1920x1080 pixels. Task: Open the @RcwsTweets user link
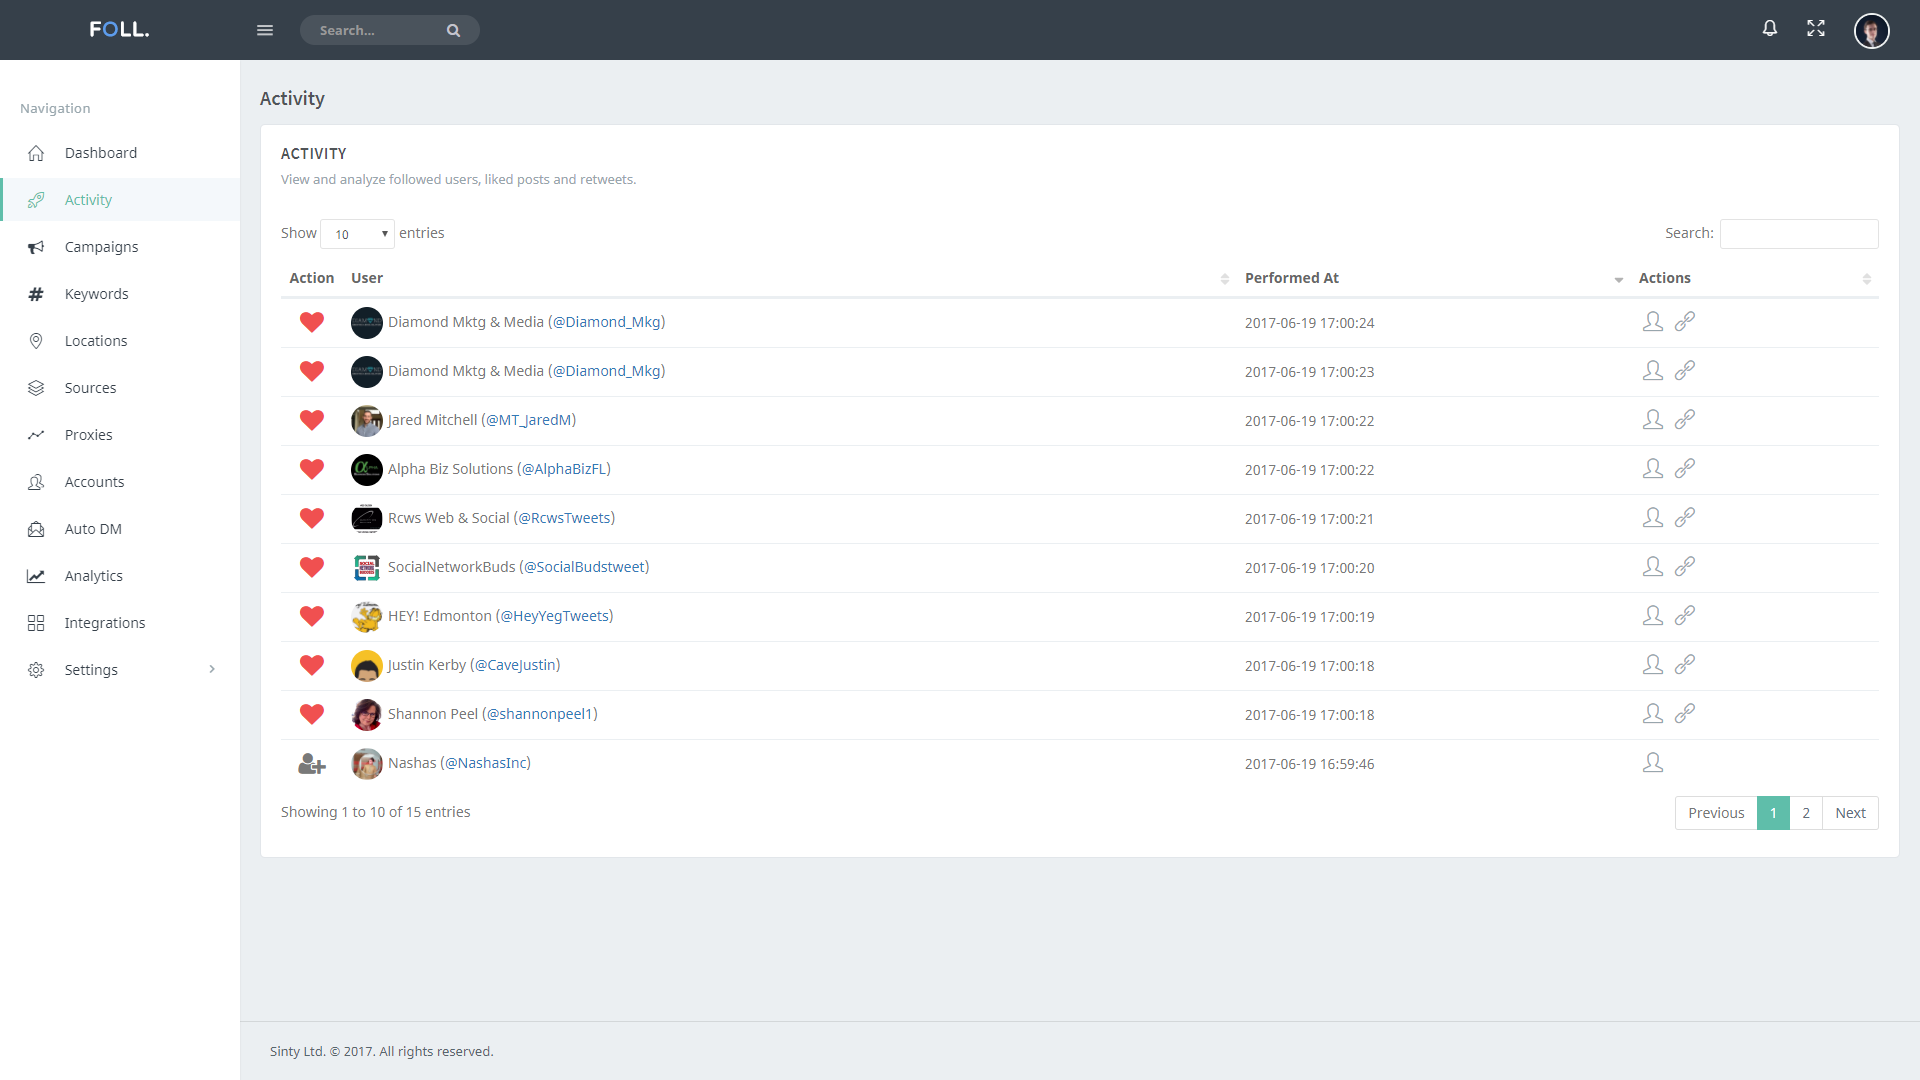(564, 518)
